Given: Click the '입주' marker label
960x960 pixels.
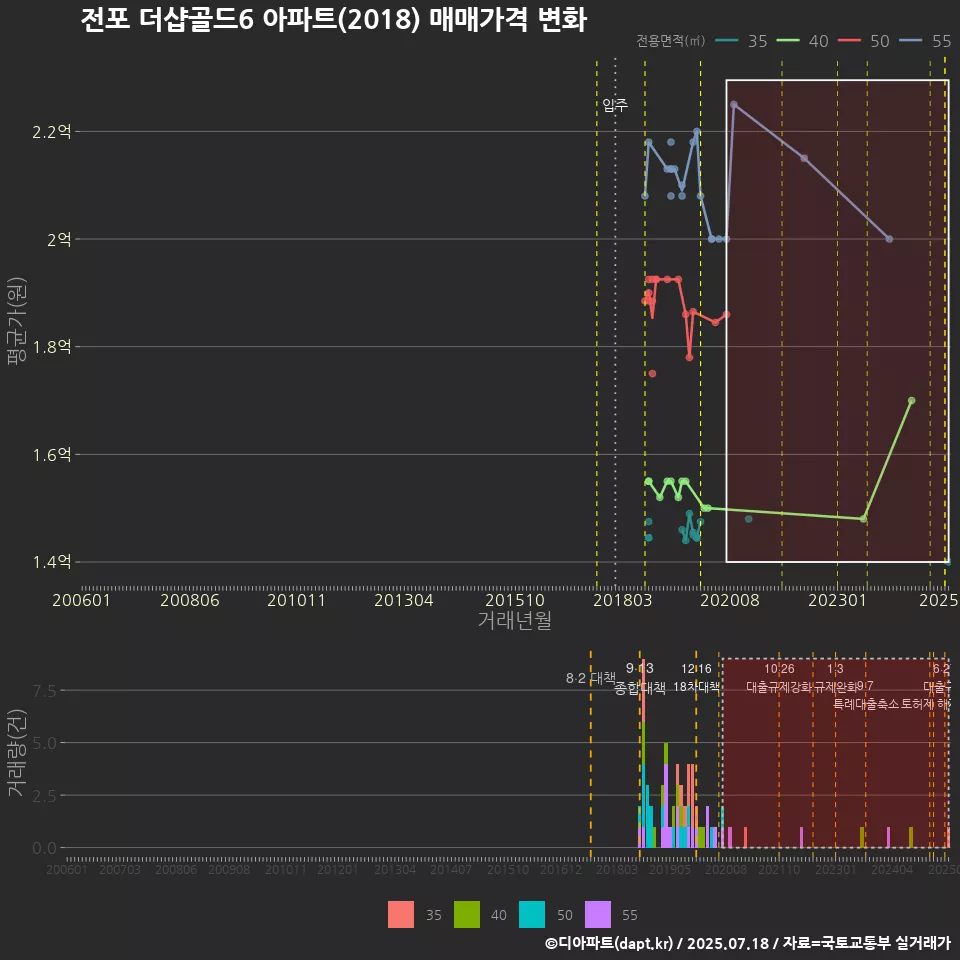Looking at the screenshot, I should tap(615, 105).
